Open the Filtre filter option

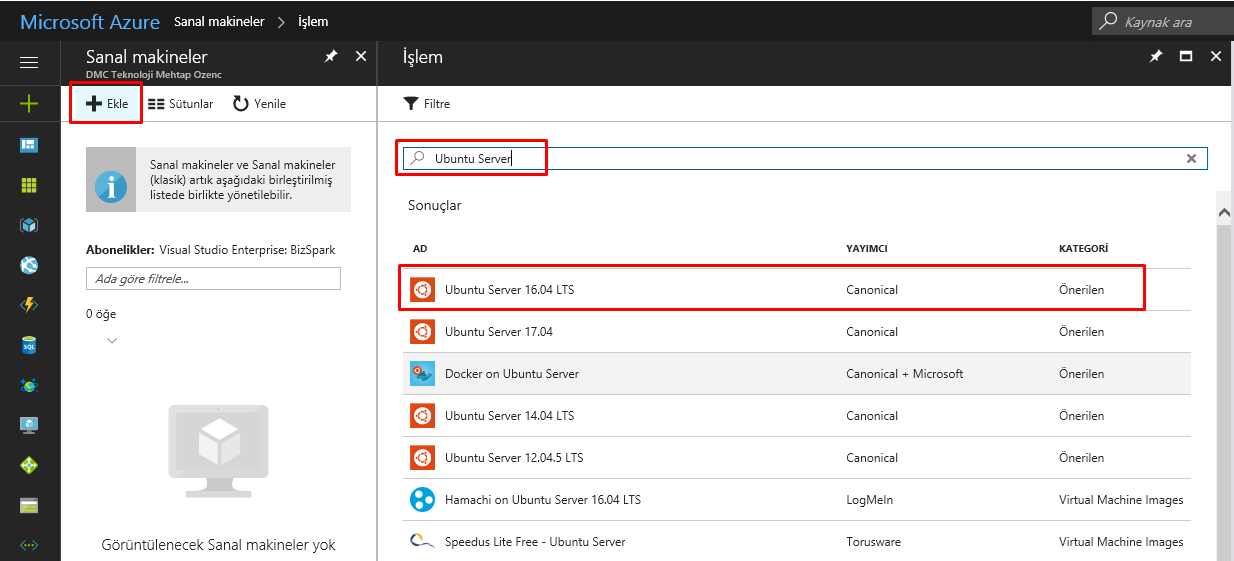427,104
